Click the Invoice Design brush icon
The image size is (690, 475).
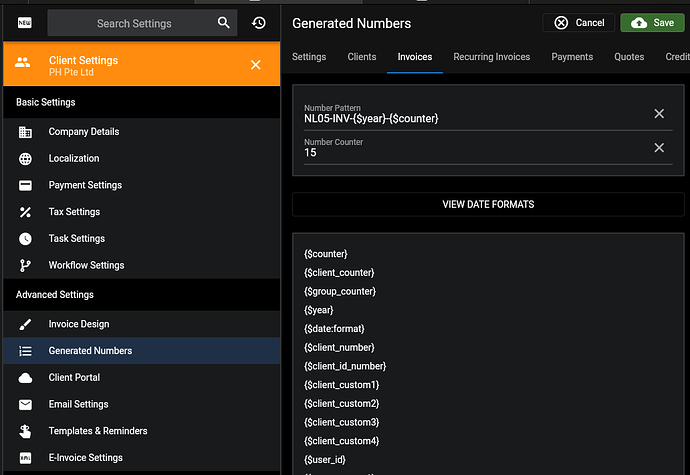pyautogui.click(x=25, y=324)
